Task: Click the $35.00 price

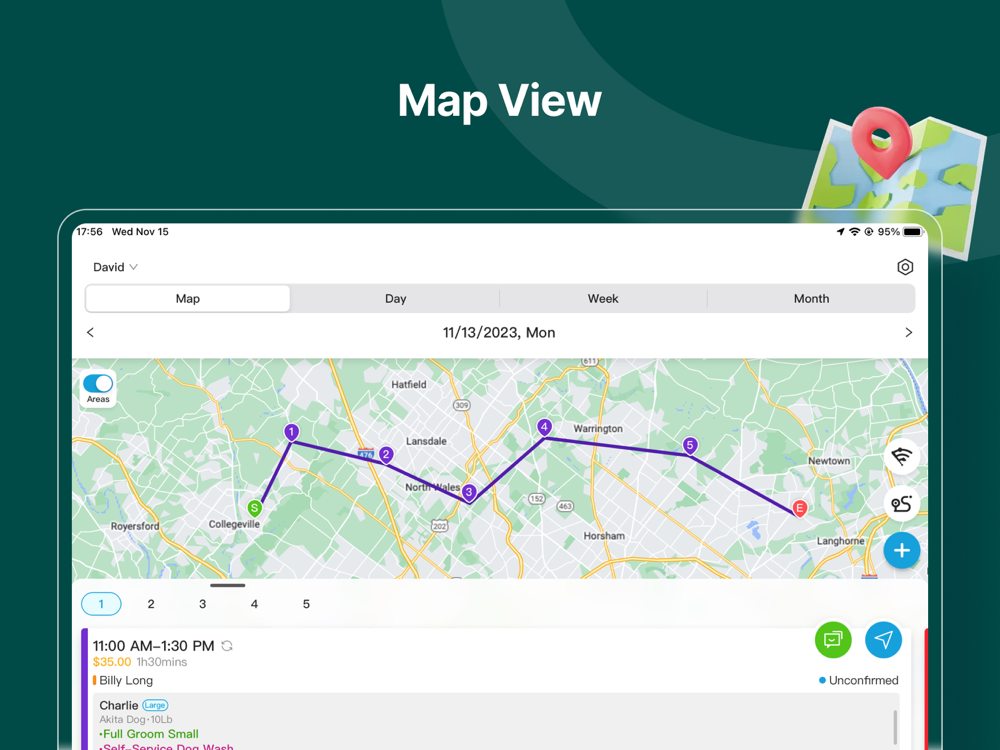Action: [x=112, y=662]
